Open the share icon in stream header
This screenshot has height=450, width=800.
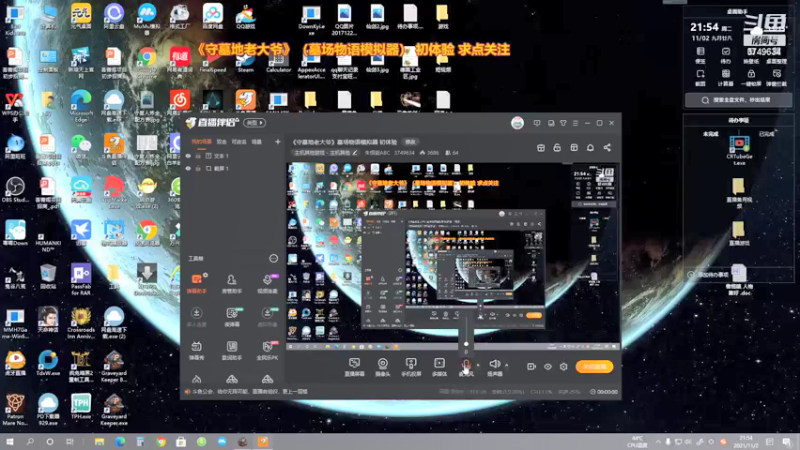607,147
